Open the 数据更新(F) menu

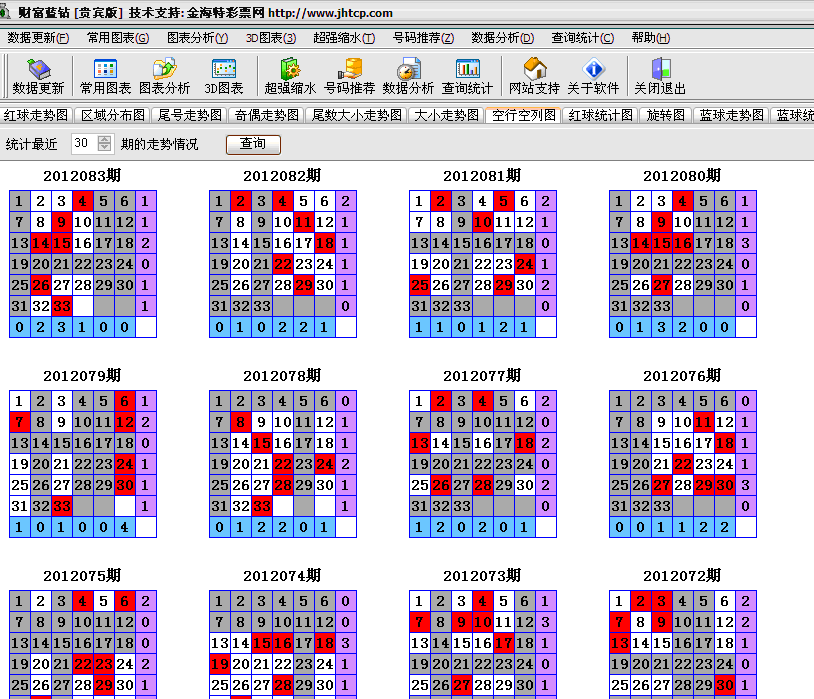(x=38, y=38)
